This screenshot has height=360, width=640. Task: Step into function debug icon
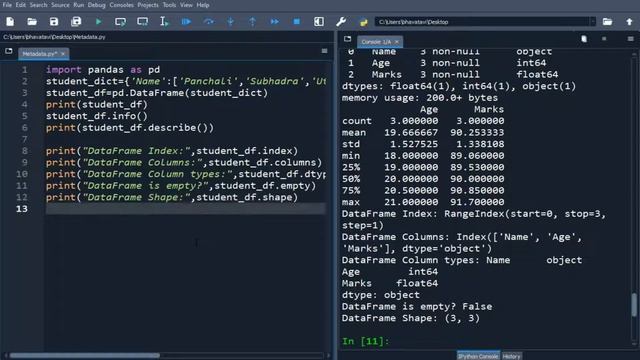coord(231,22)
